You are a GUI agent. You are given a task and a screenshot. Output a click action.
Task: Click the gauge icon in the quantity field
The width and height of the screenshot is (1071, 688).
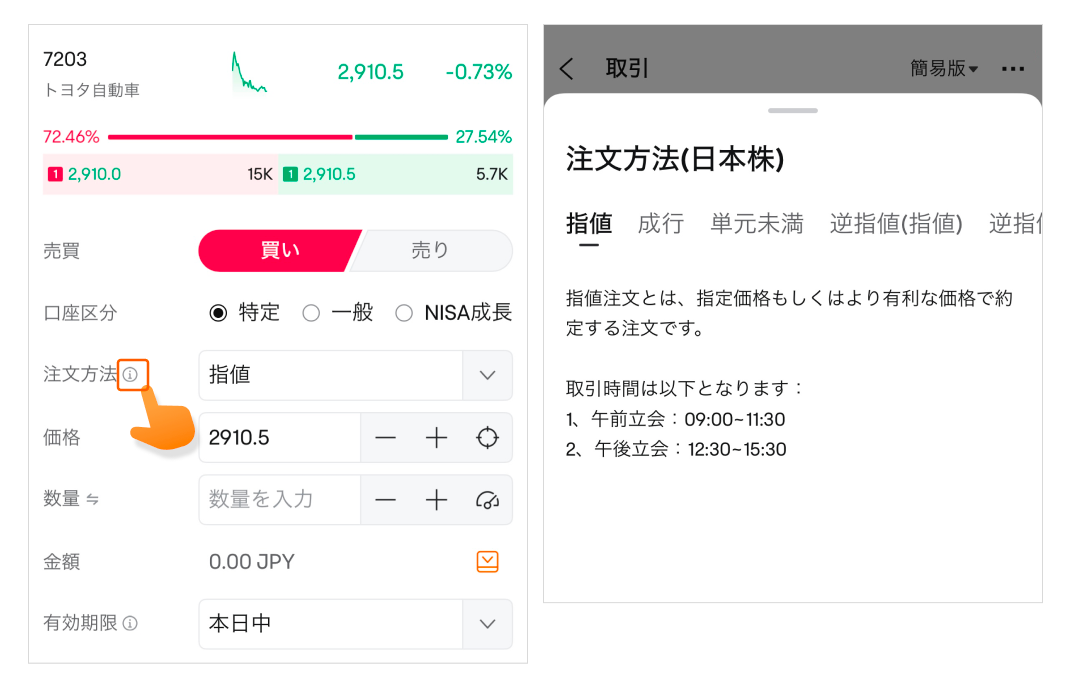pyautogui.click(x=487, y=500)
